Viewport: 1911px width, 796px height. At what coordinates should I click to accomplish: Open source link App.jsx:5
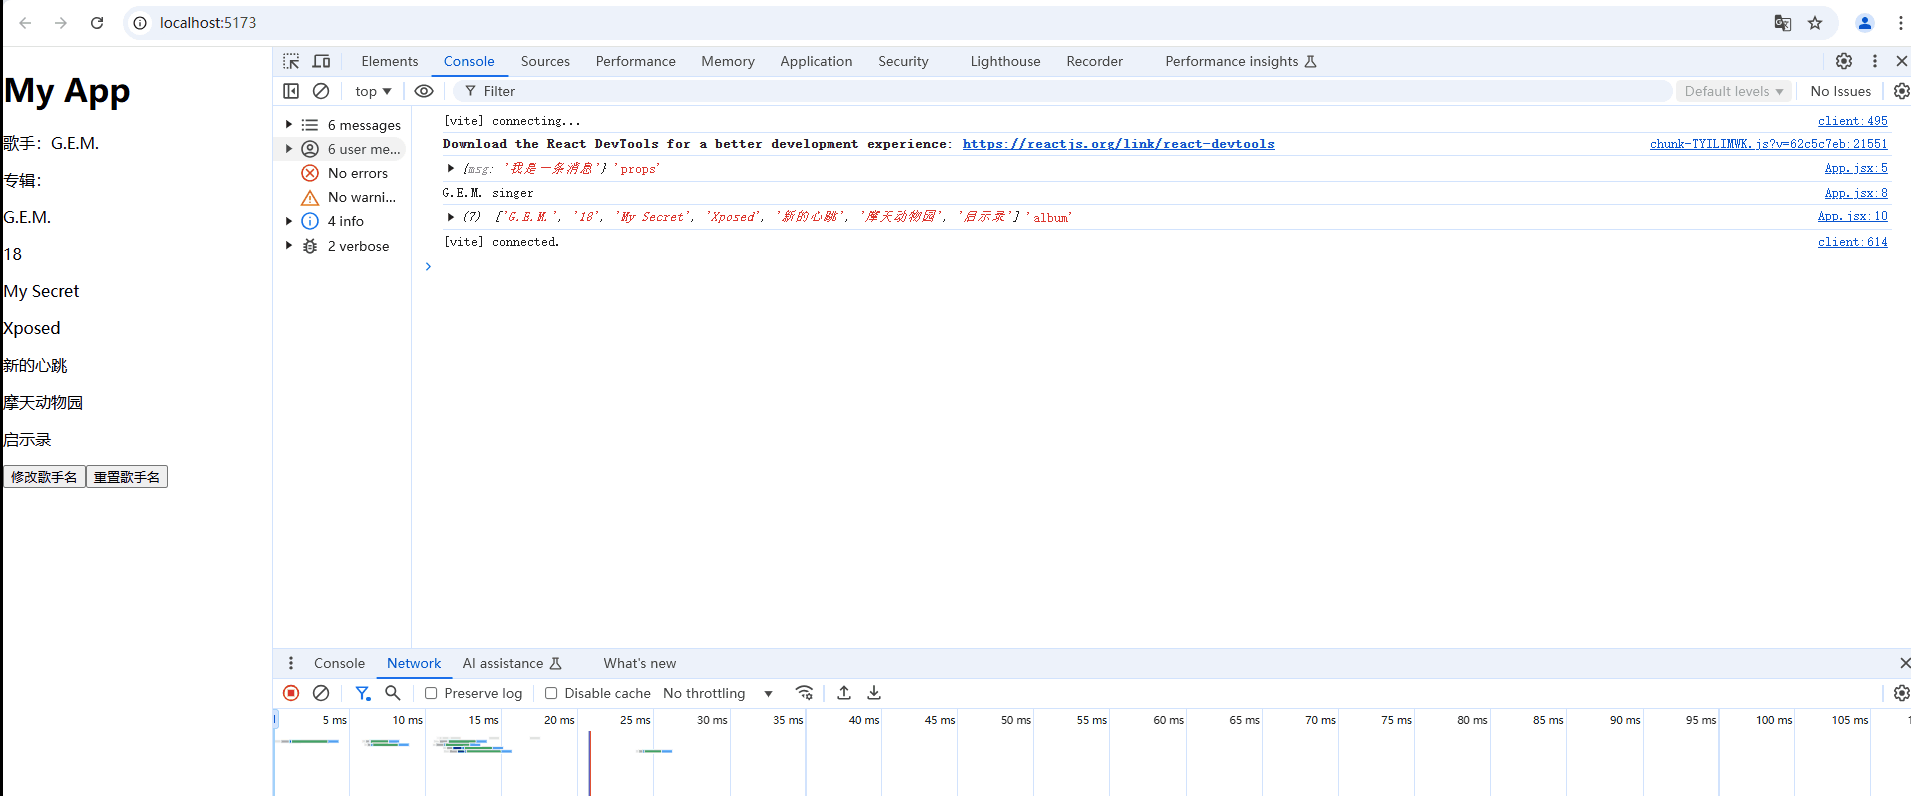coord(1856,168)
